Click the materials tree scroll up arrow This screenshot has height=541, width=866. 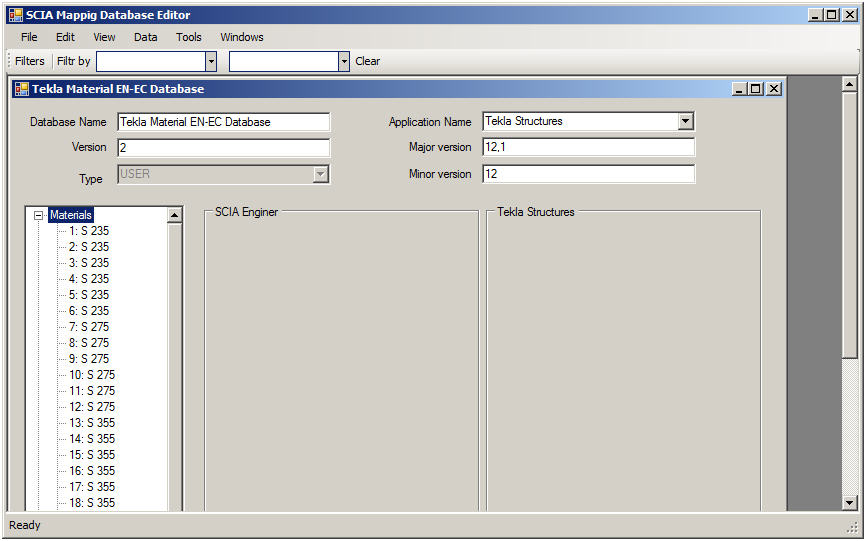[x=175, y=215]
